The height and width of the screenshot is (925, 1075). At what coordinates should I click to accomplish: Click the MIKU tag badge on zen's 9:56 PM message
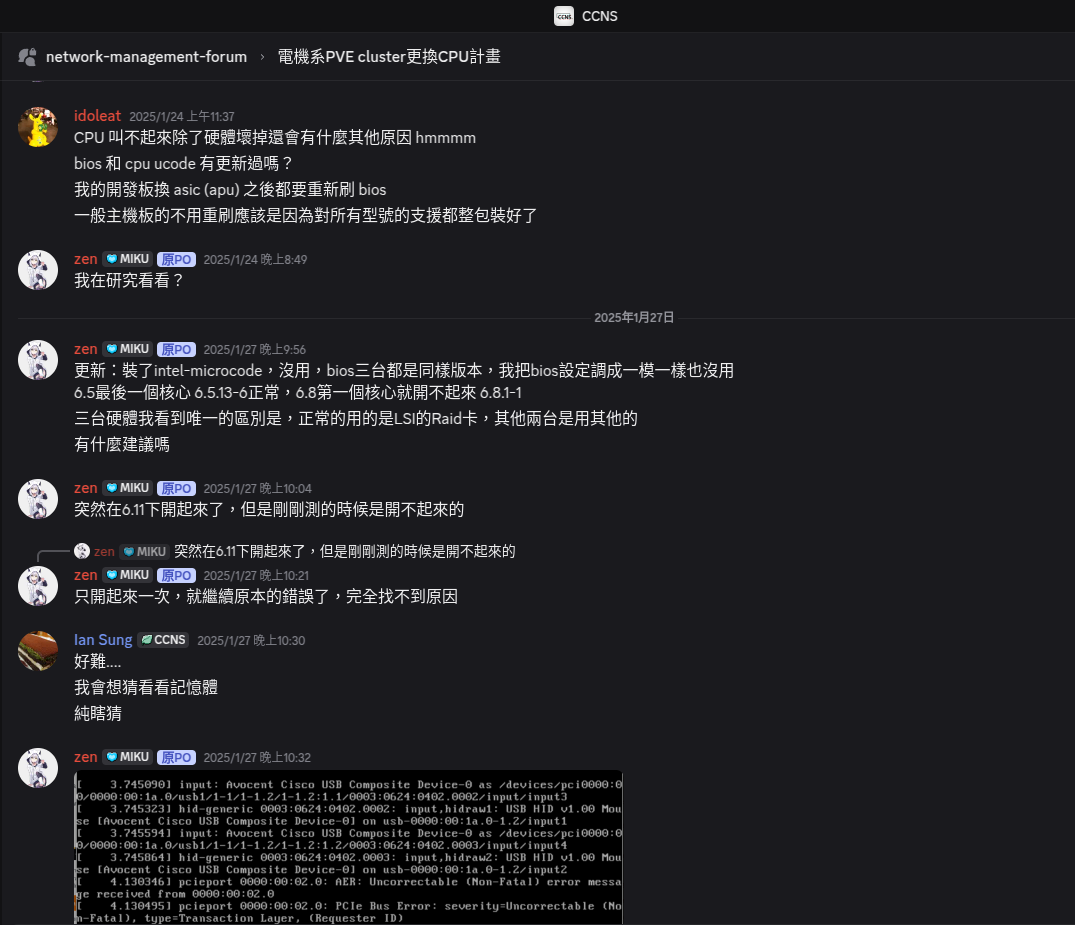tap(127, 349)
